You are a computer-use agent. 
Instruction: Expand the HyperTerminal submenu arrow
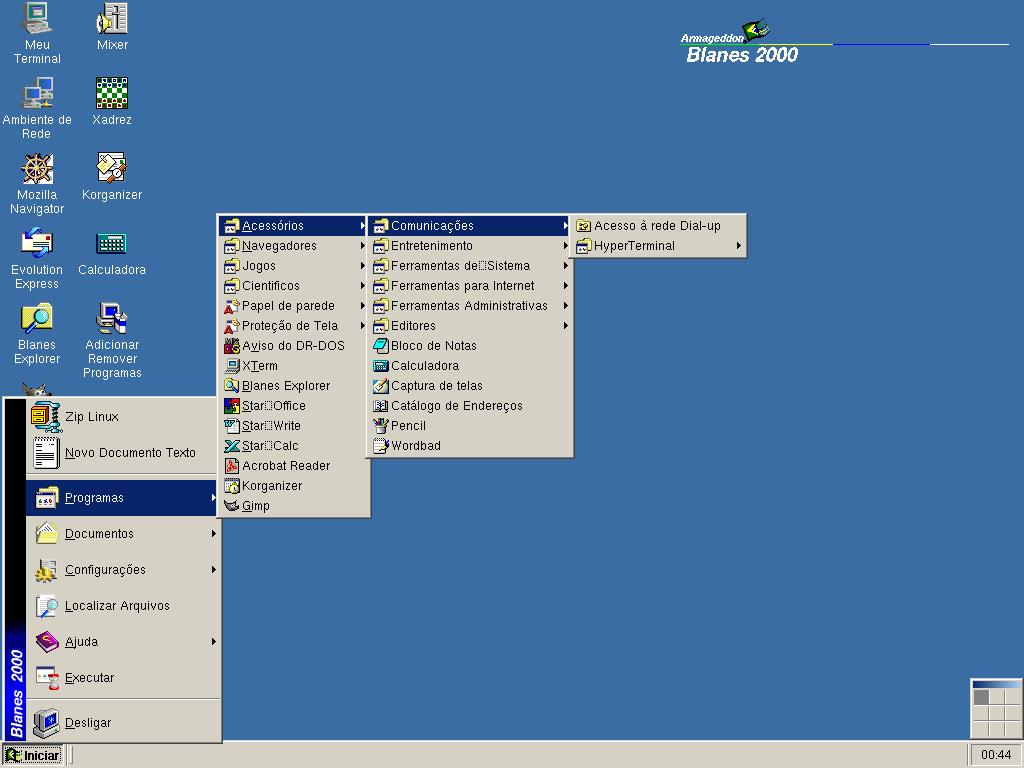pos(739,246)
